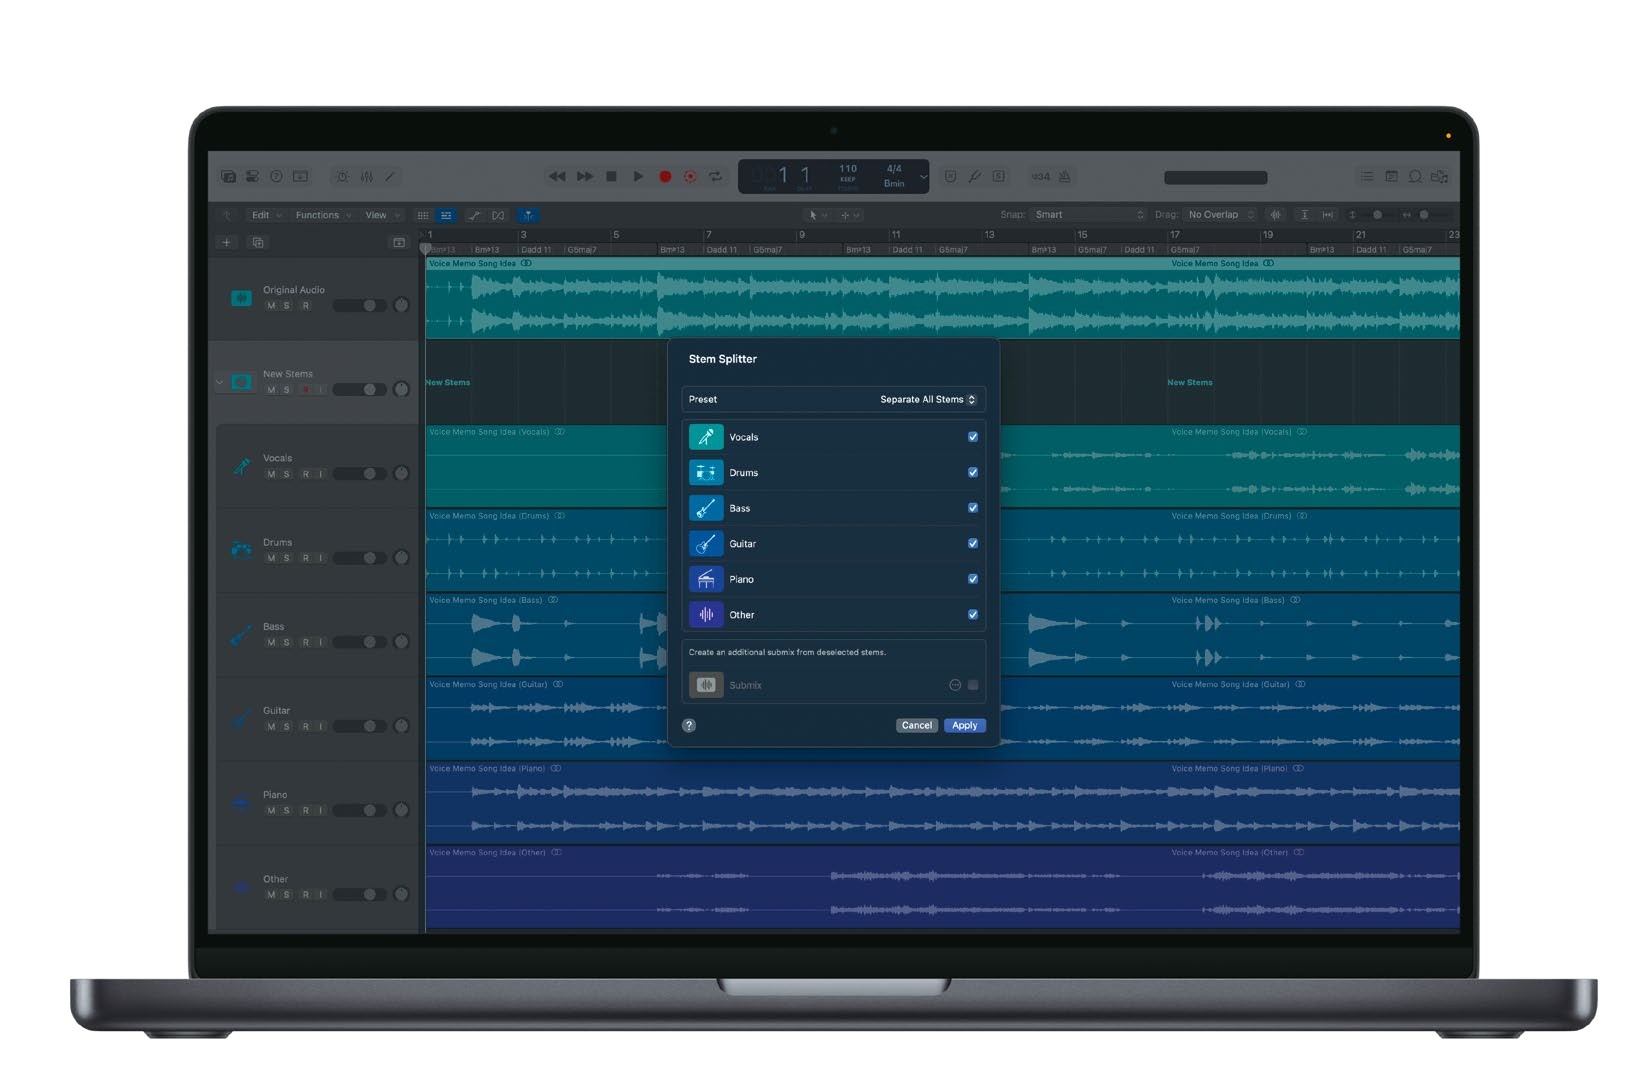Click the Tuner icon in control bar
The width and height of the screenshot is (1631, 1072).
pyautogui.click(x=974, y=176)
